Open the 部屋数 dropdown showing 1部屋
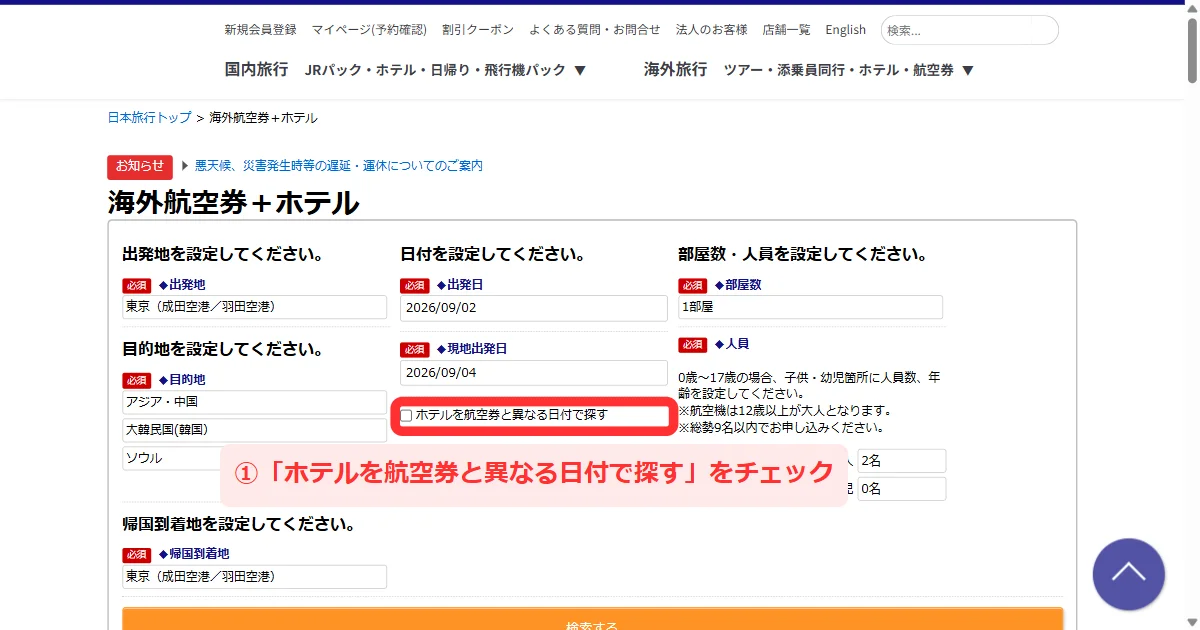The width and height of the screenshot is (1200, 630). 810,307
